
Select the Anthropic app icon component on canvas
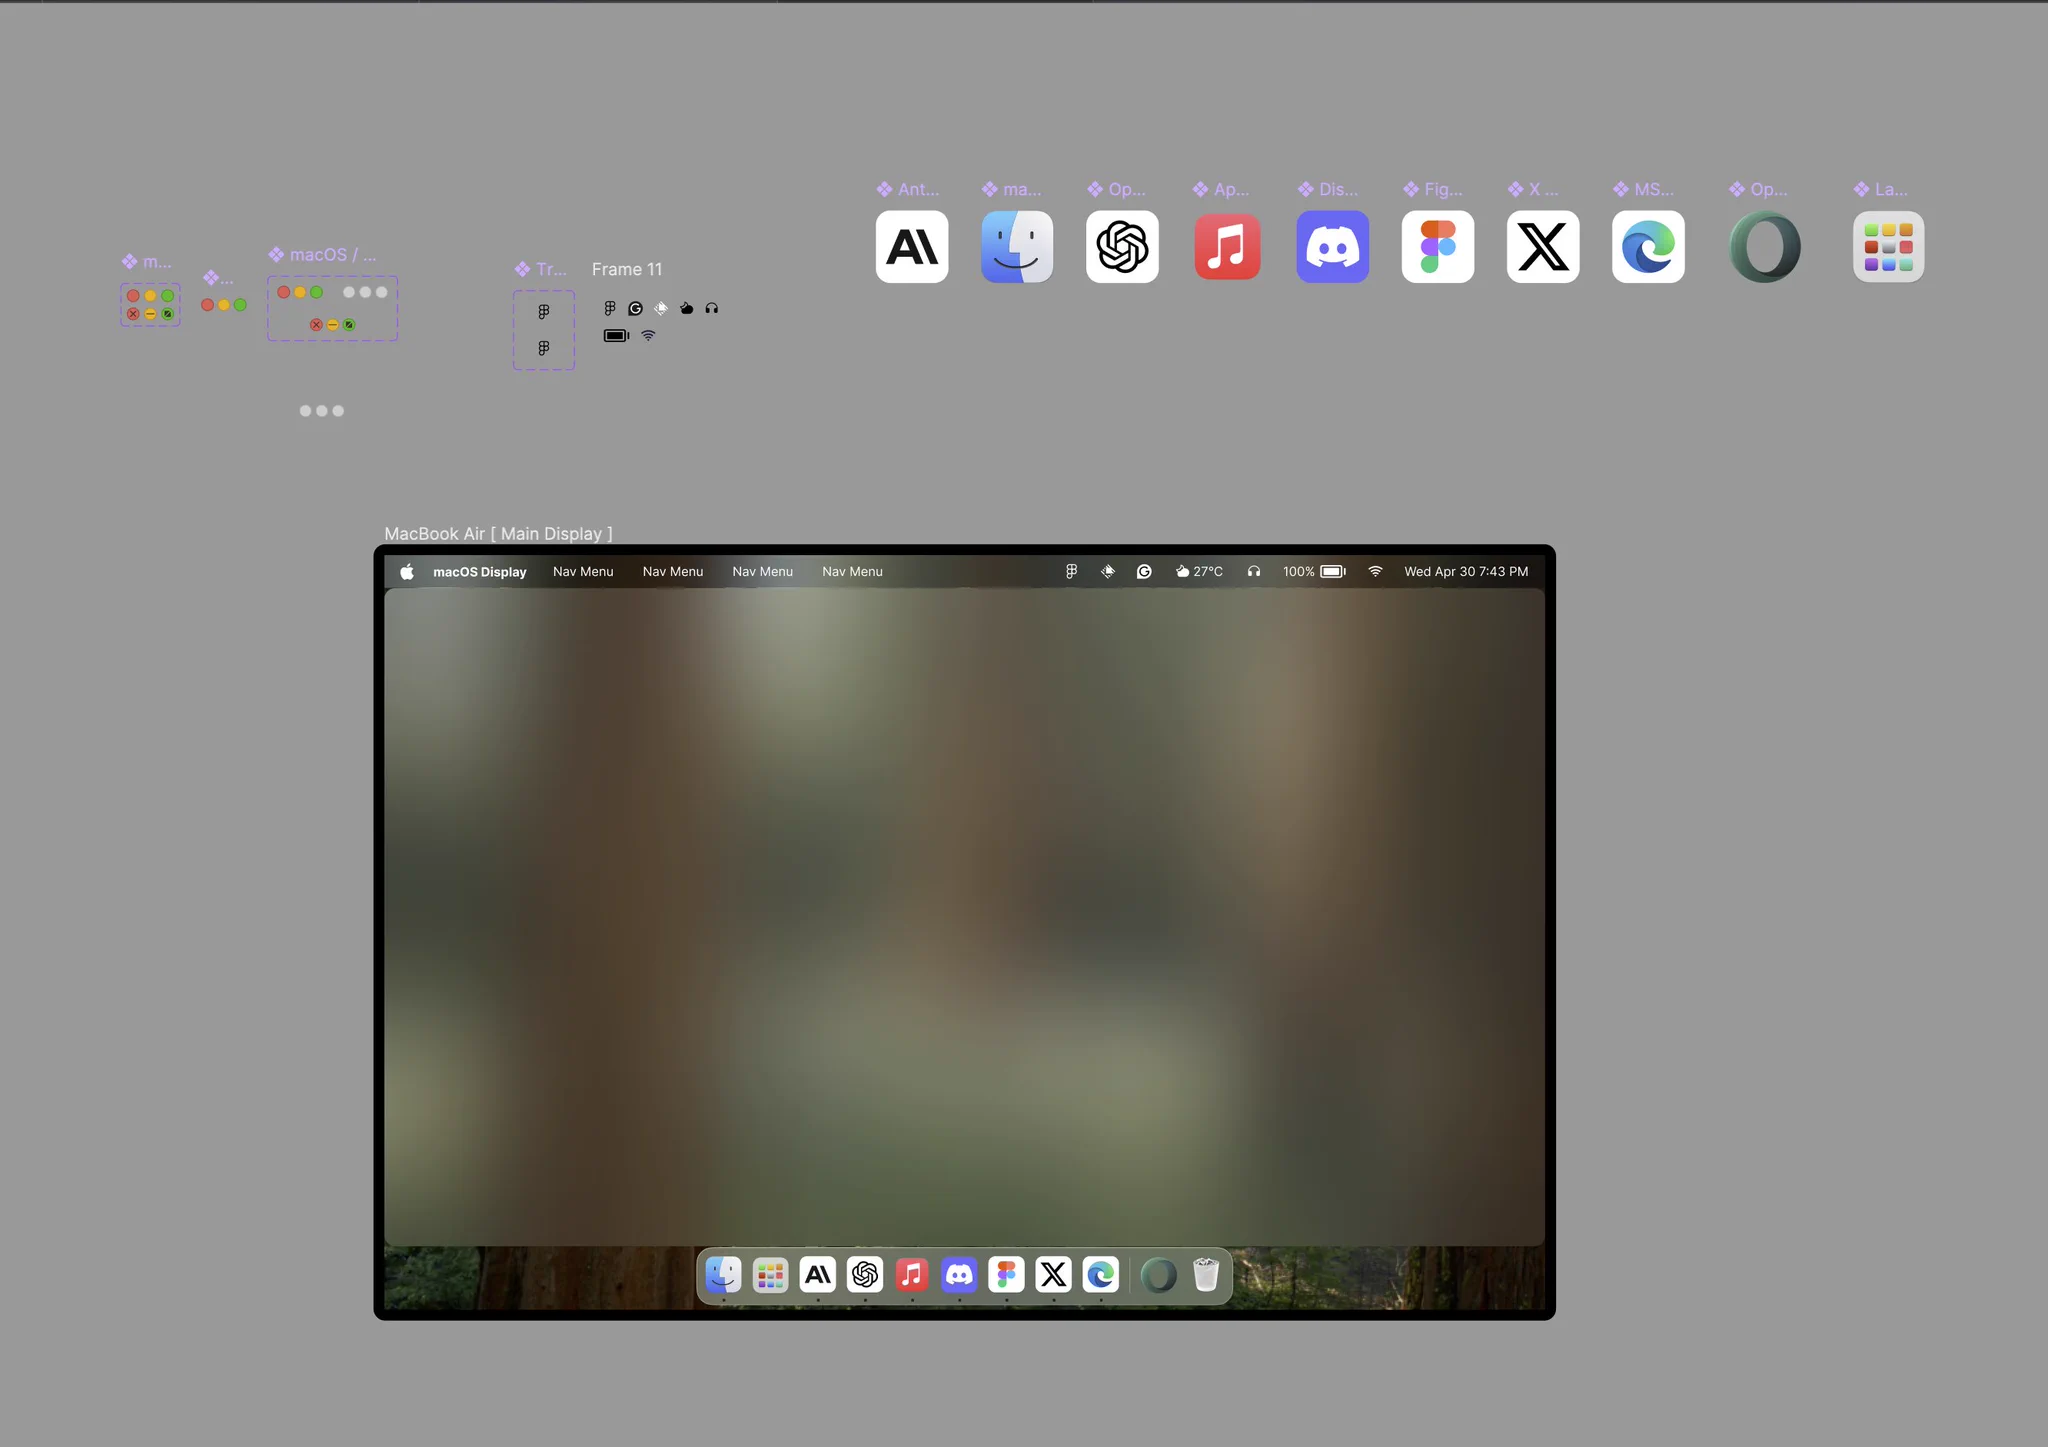(x=911, y=247)
